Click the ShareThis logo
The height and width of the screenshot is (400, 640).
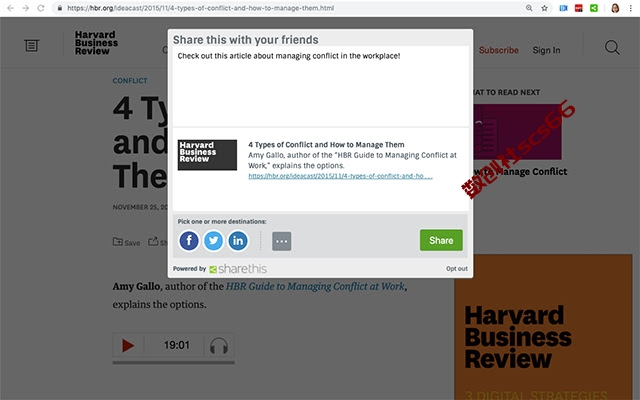(238, 269)
